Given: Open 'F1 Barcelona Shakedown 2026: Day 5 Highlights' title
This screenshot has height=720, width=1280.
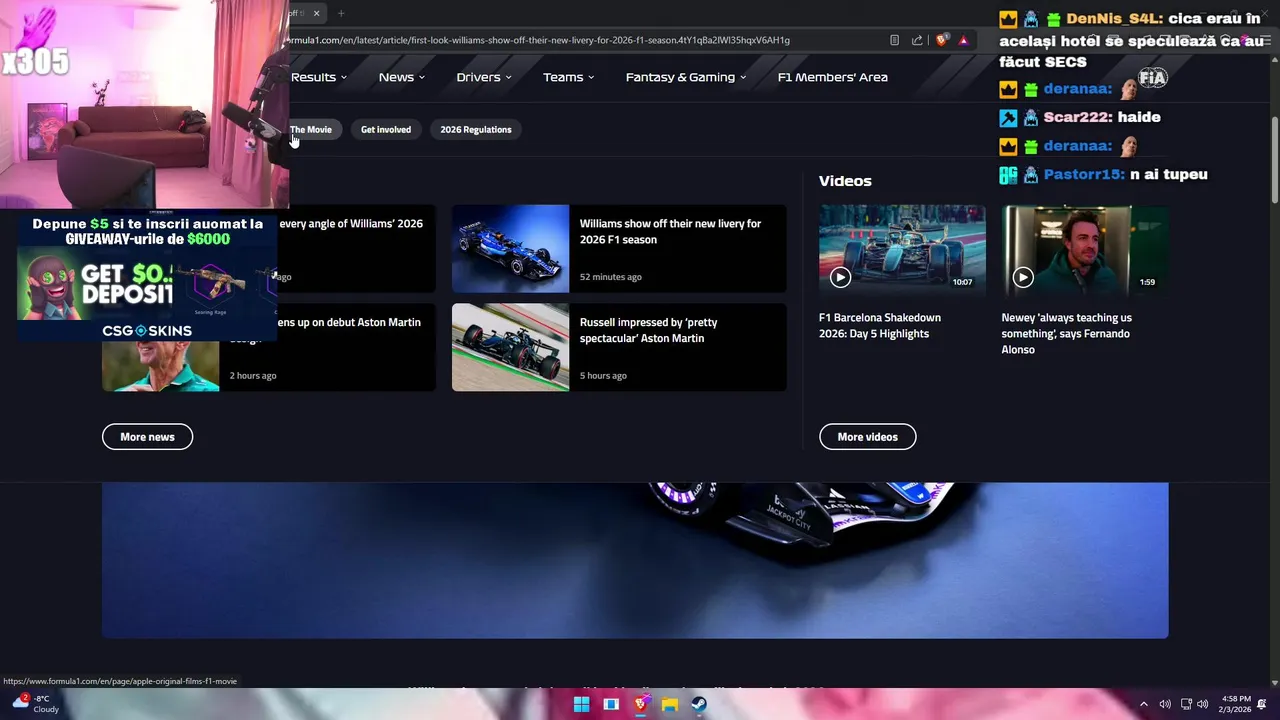Looking at the screenshot, I should (x=880, y=326).
